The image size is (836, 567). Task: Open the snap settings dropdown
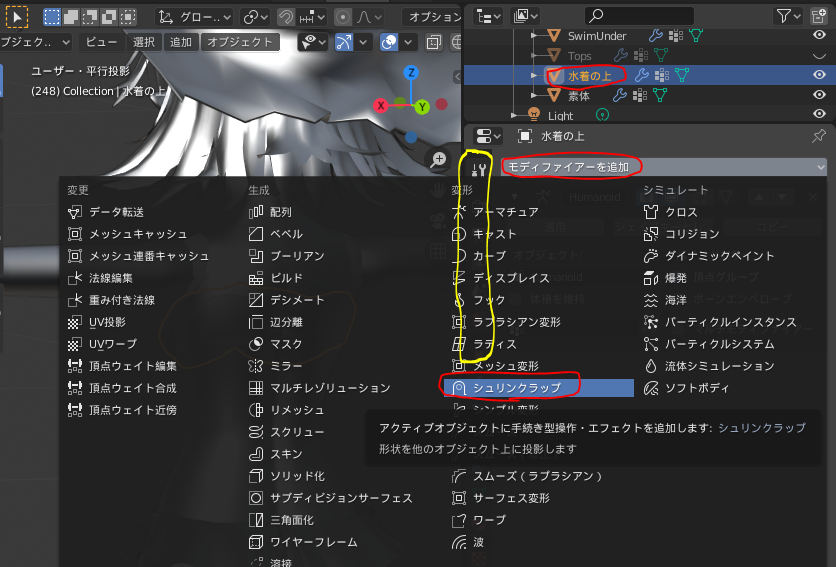click(312, 17)
